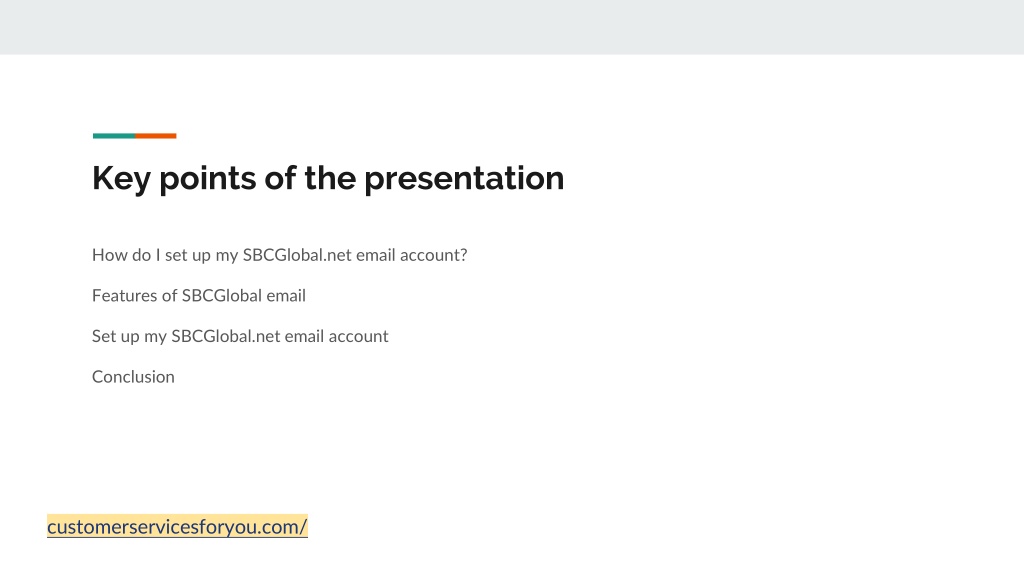This screenshot has height=576, width=1024.
Task: Click the 'How do I set up' question line
Action: (x=280, y=255)
